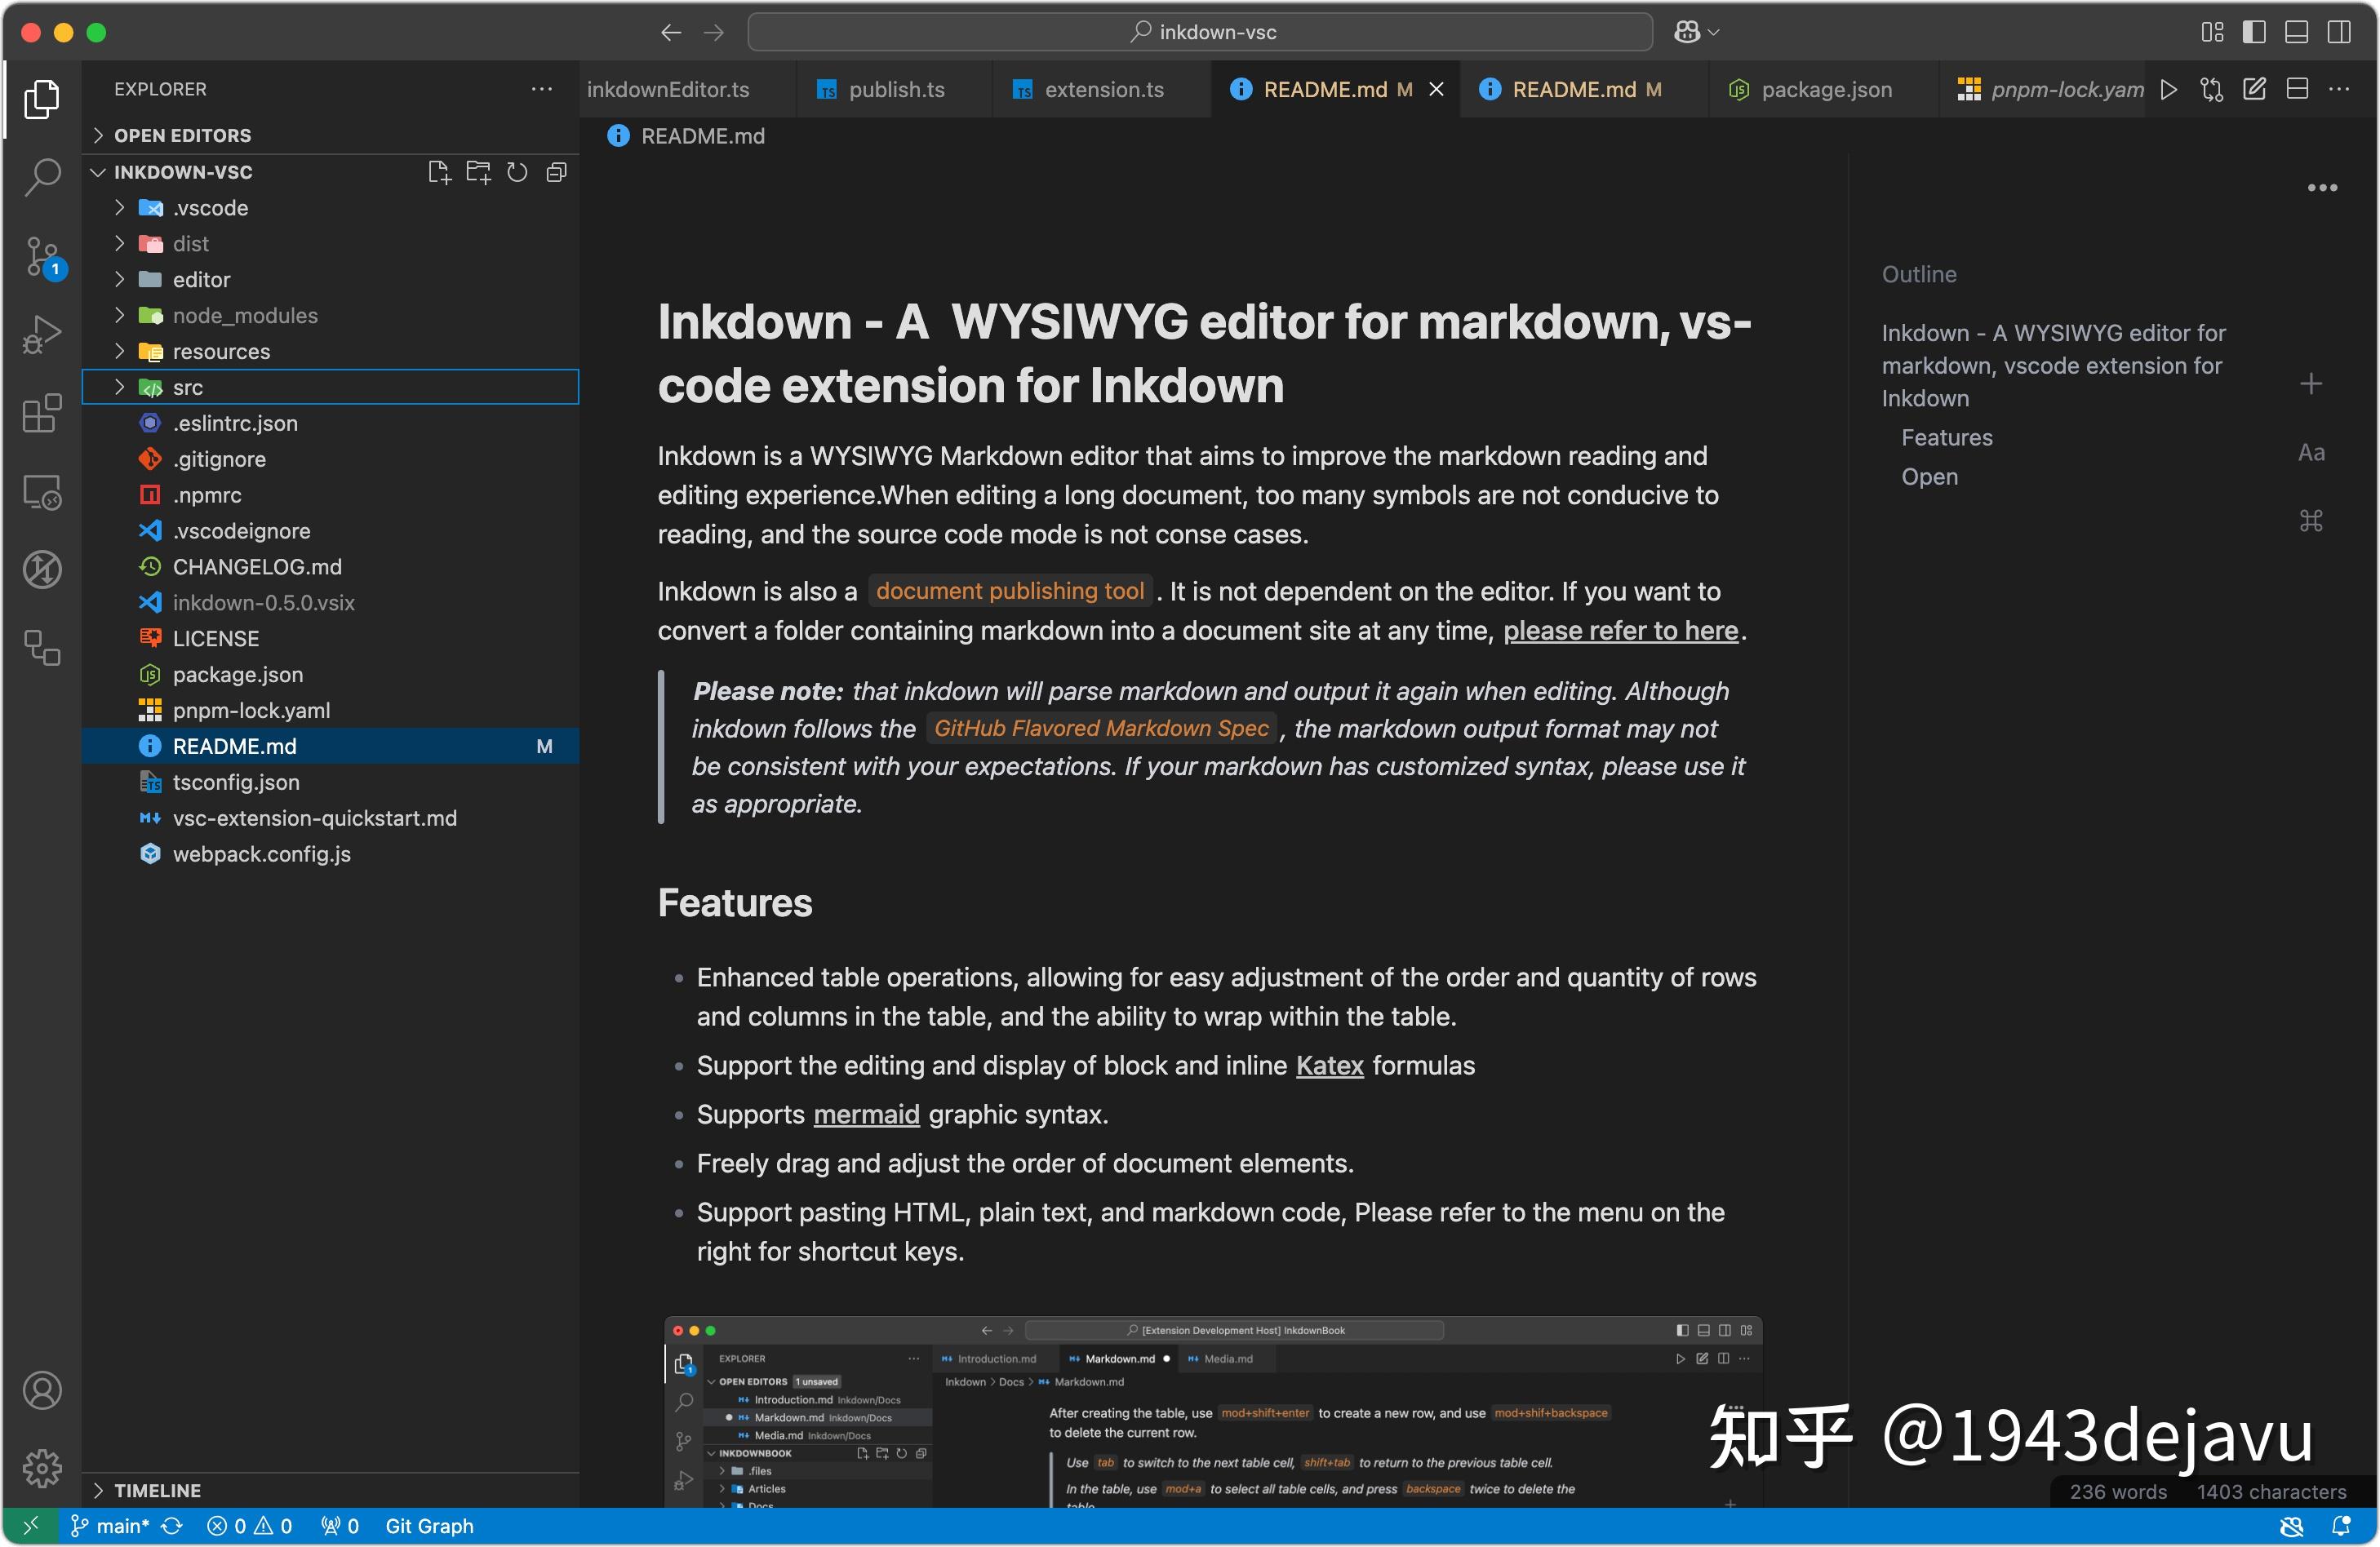Switch to the package.json tab
This screenshot has width=2380, height=1547.
pos(1825,89)
